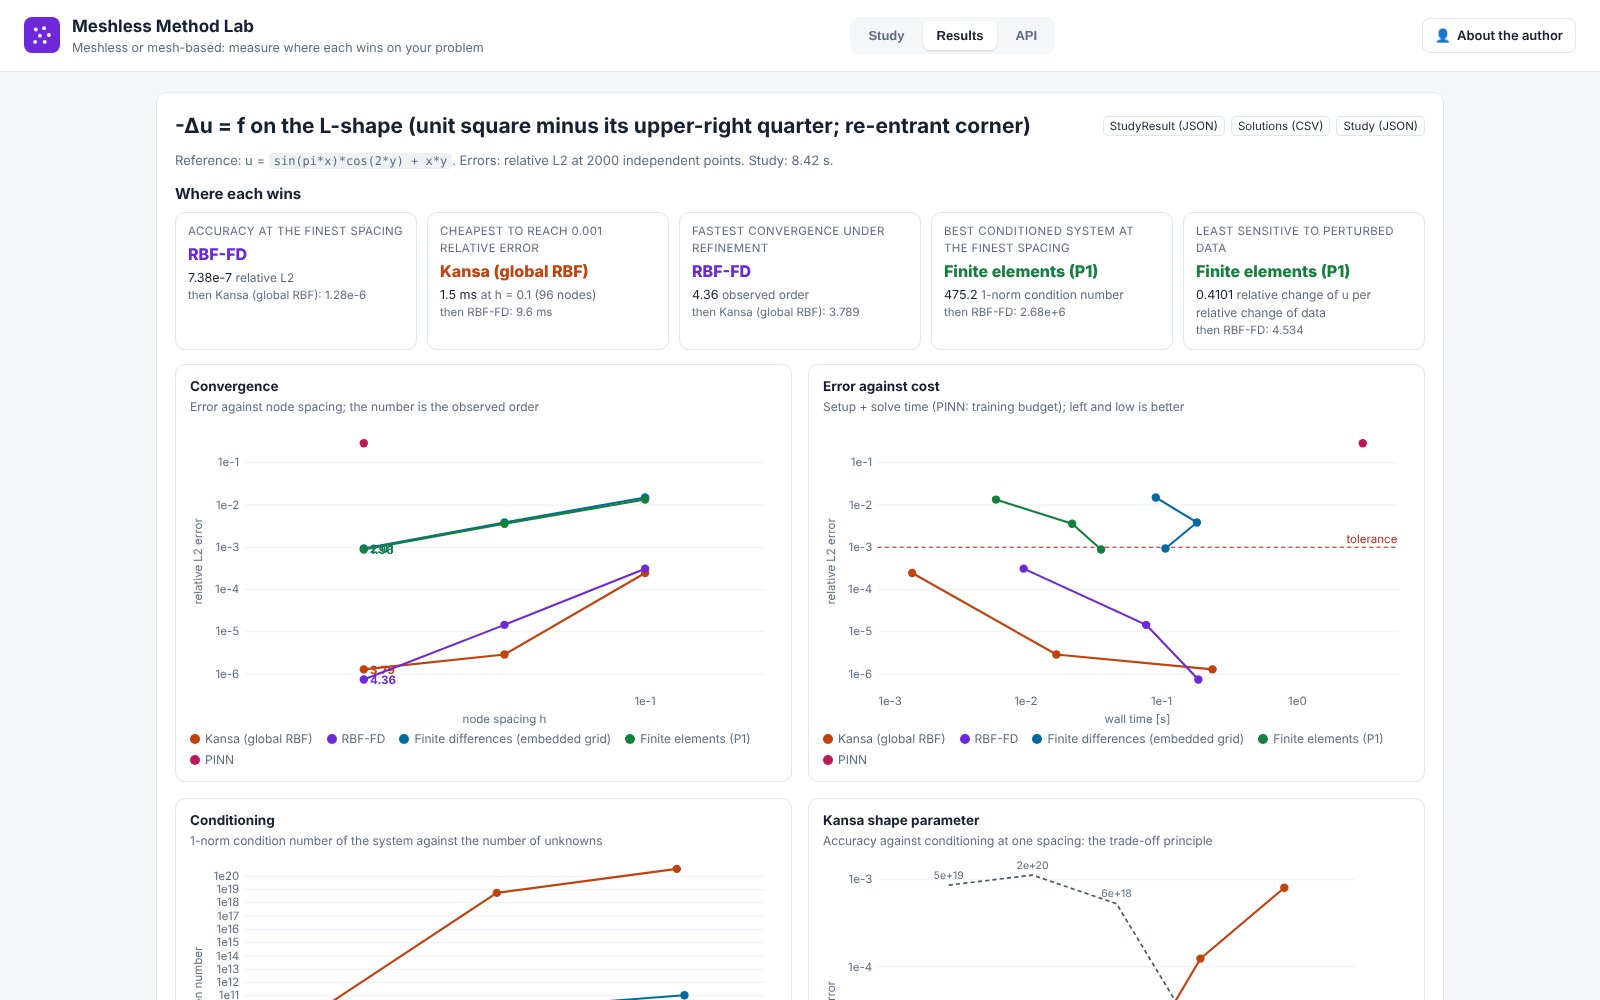Click Finite elements (P1) legend entry in Error against cost
This screenshot has width=1600, height=1000.
1321,739
